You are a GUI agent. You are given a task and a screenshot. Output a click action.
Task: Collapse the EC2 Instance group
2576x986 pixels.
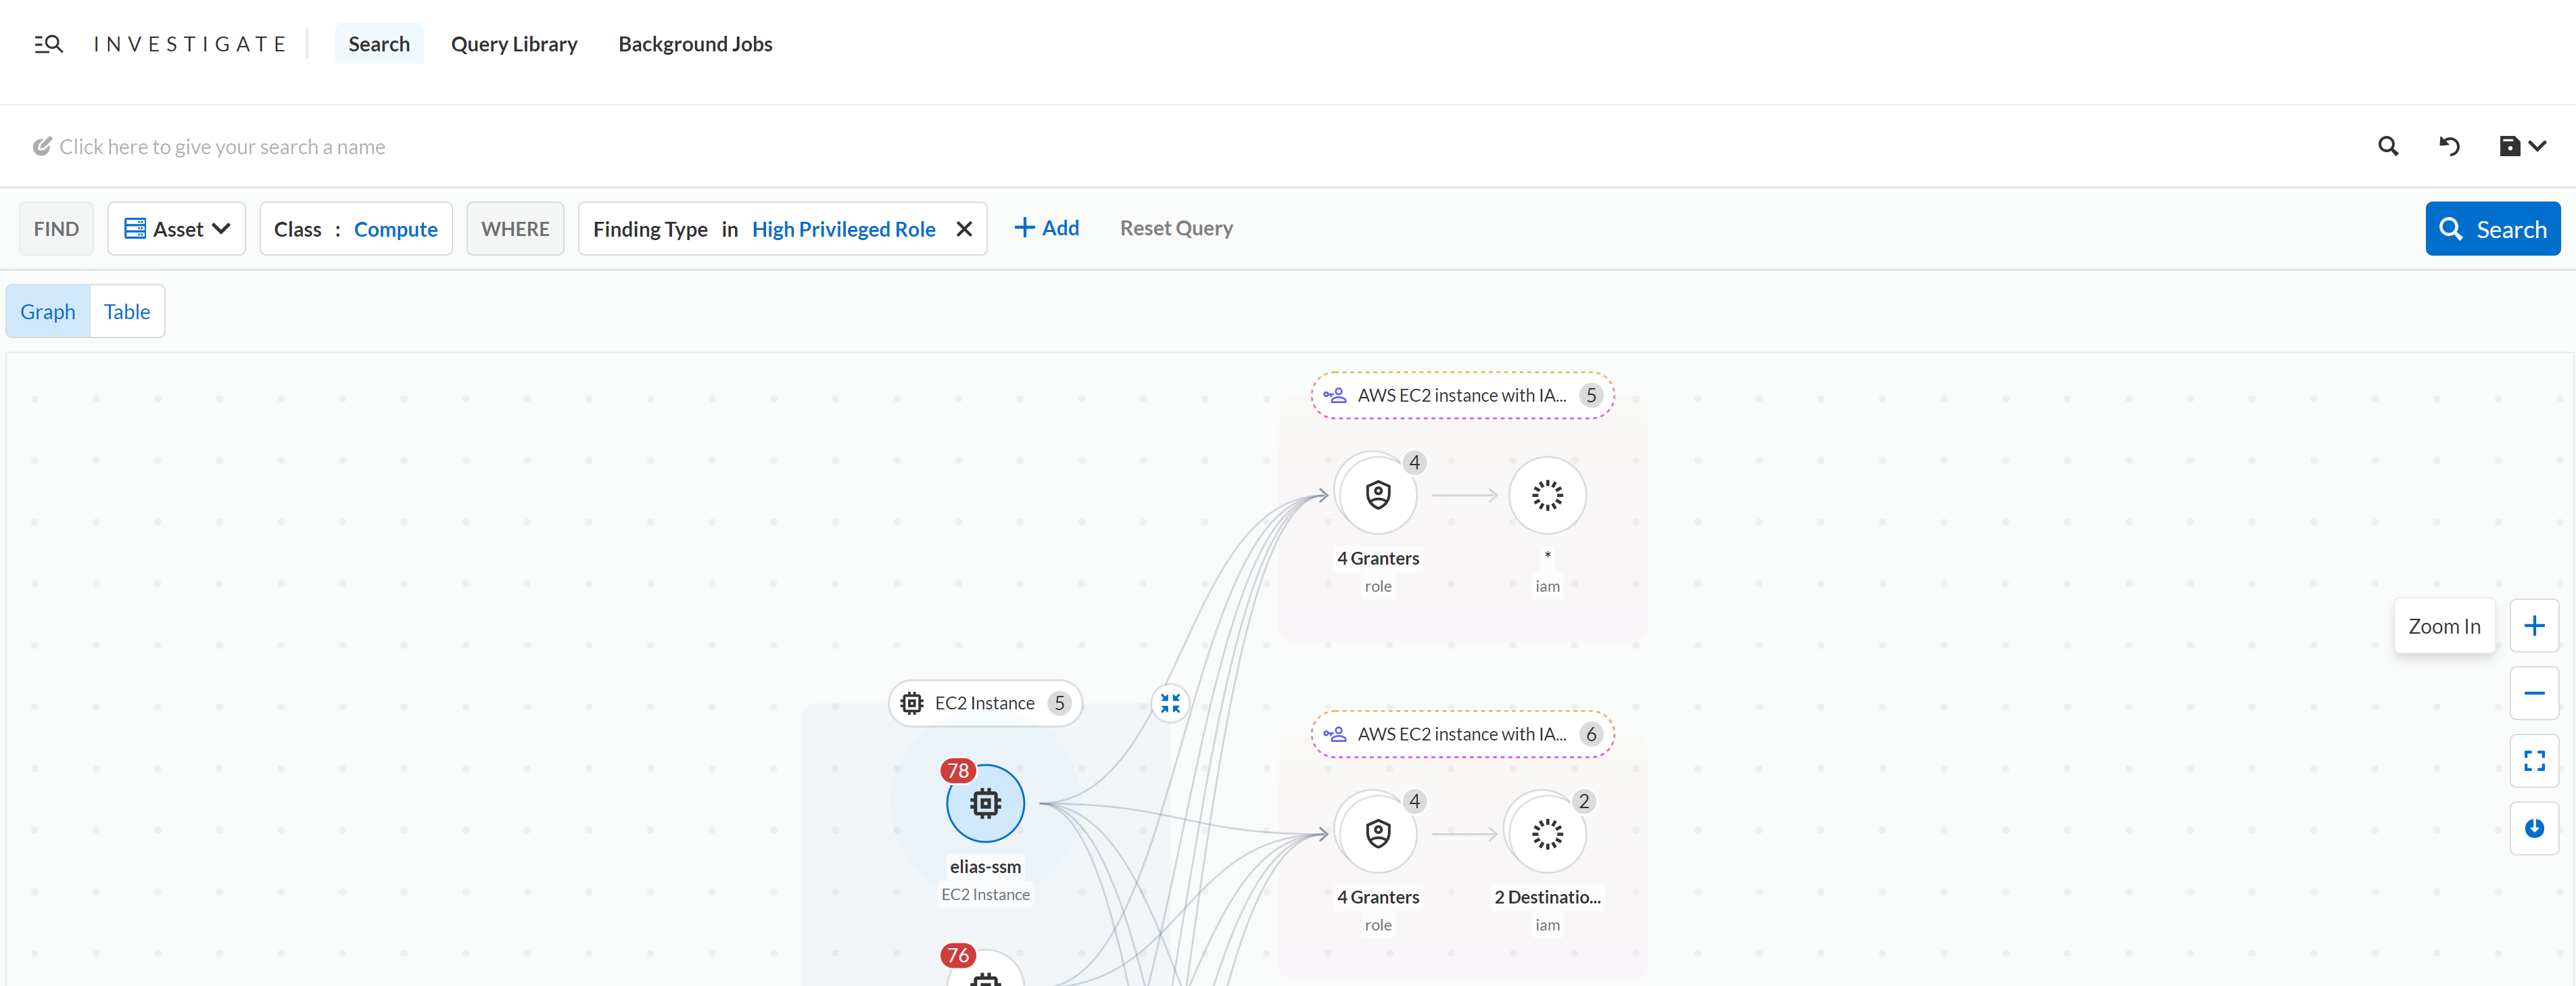tap(1170, 703)
